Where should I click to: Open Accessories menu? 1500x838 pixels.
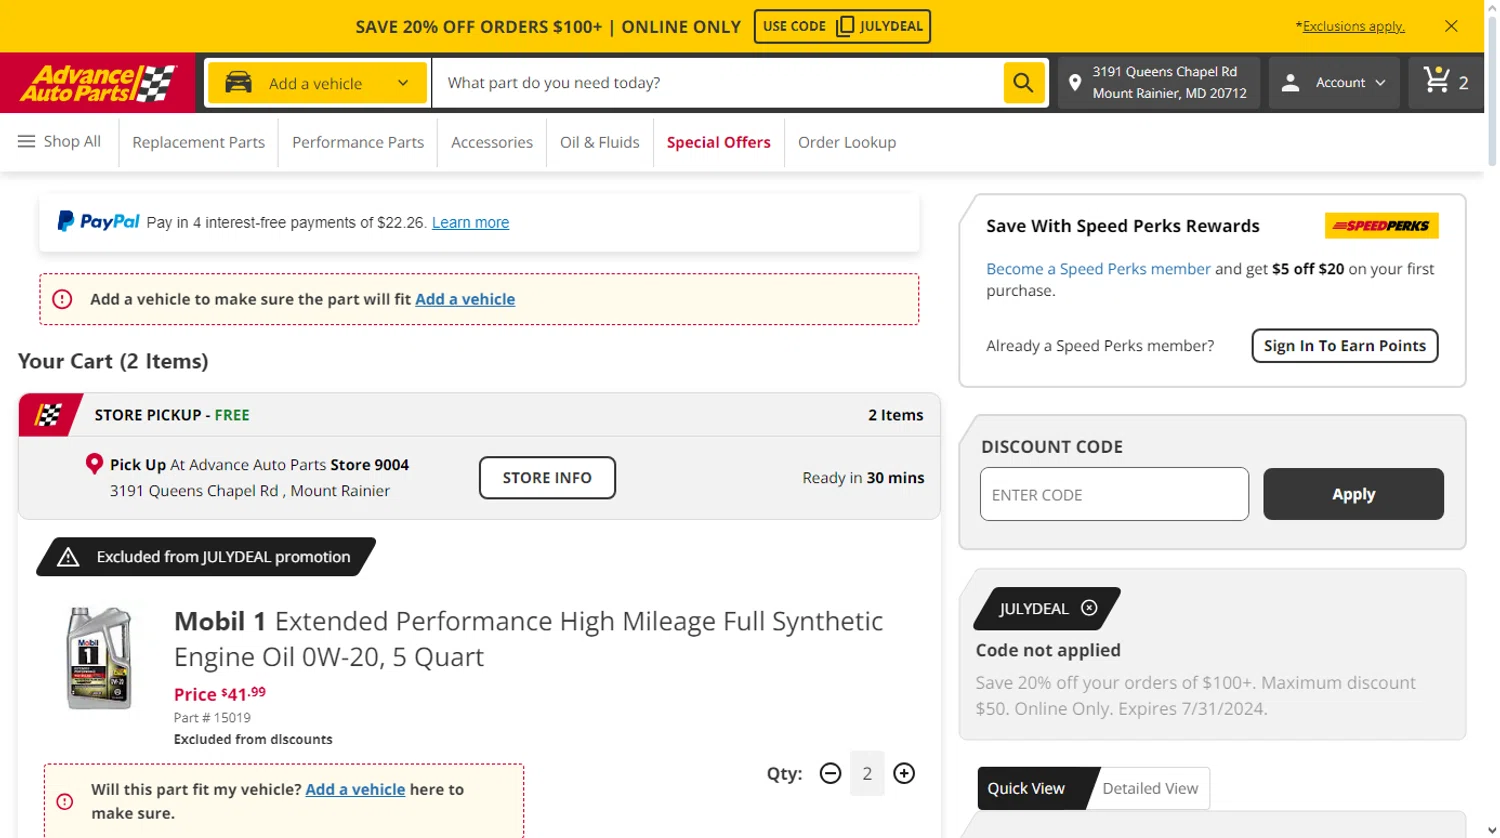coord(492,142)
